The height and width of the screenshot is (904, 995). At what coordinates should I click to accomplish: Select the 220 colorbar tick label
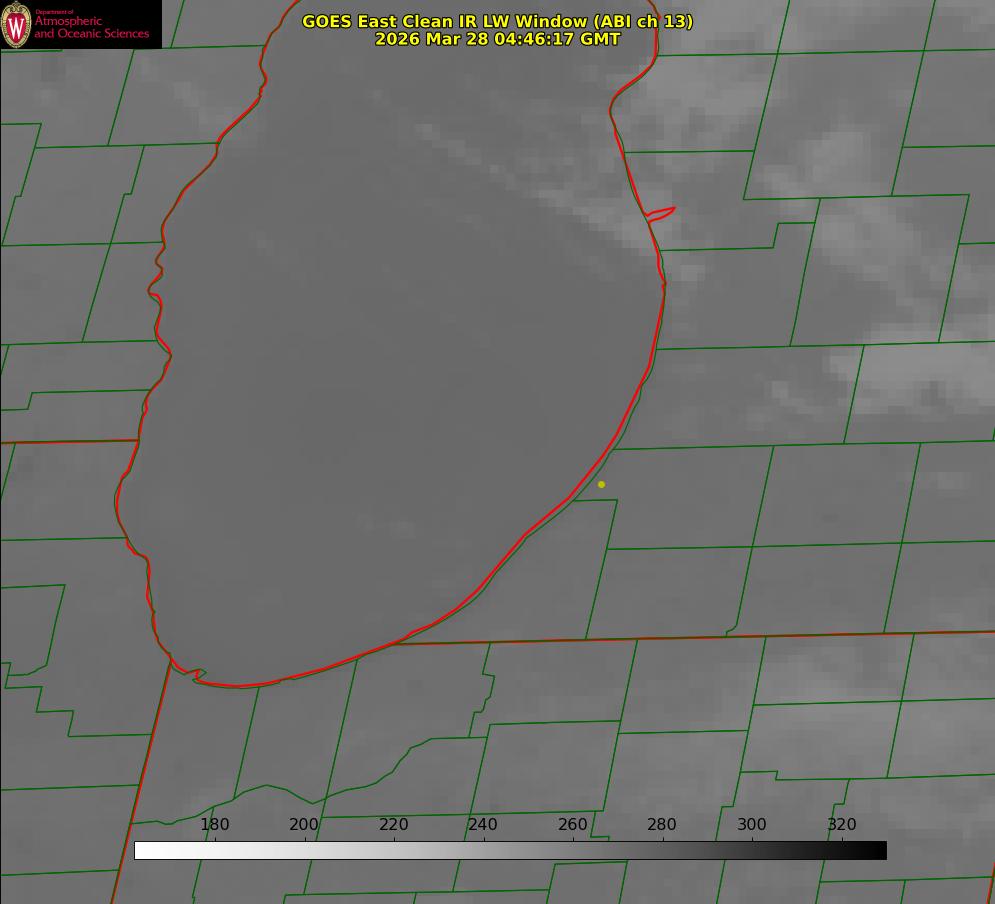[x=394, y=824]
